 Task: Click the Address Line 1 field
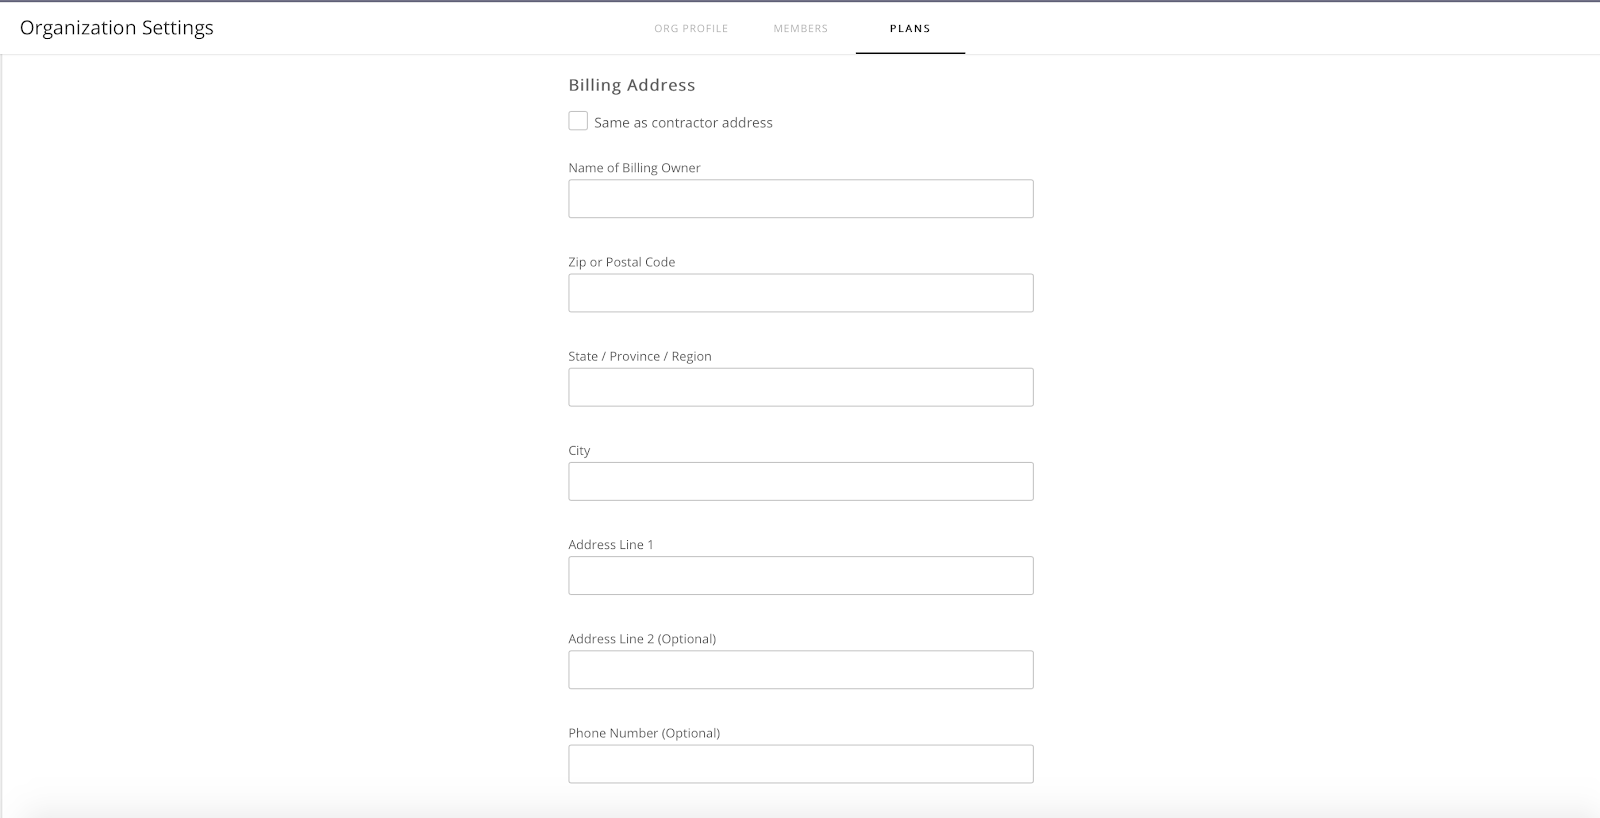click(801, 575)
